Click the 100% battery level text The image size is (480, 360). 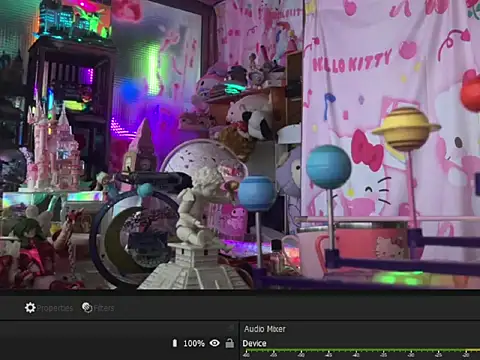pos(194,343)
